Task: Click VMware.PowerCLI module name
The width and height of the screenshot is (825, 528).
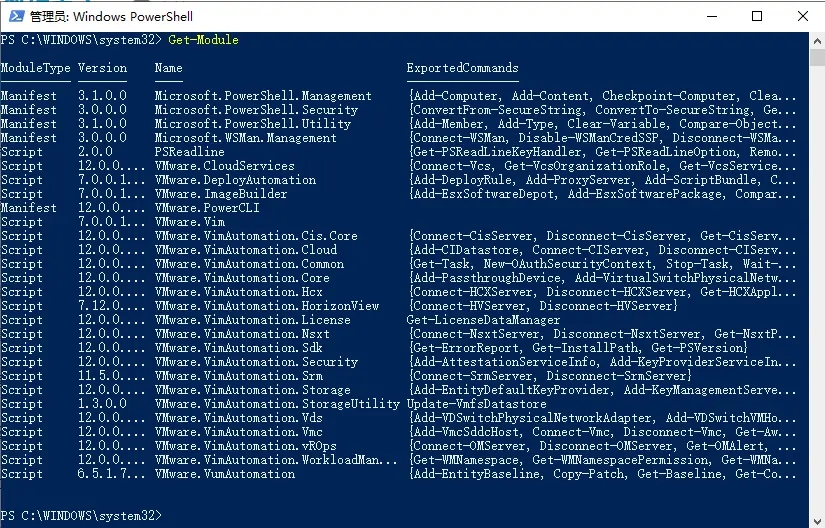Action: pos(207,208)
